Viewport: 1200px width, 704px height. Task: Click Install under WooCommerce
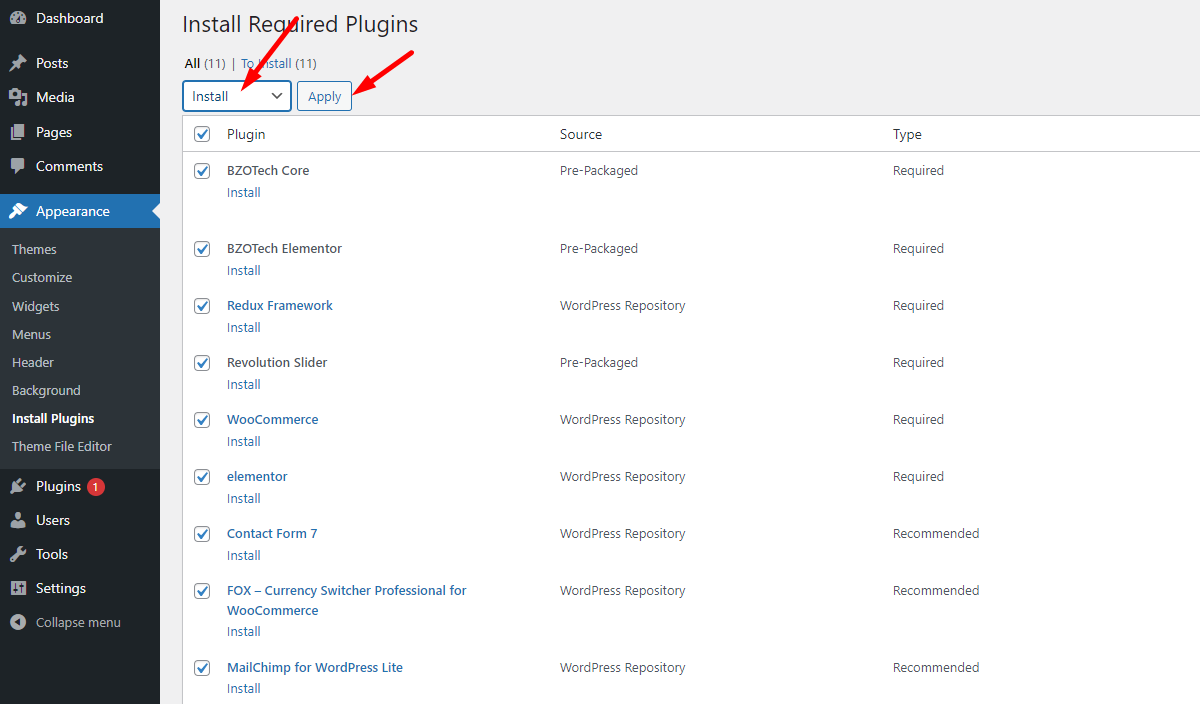[x=243, y=441]
